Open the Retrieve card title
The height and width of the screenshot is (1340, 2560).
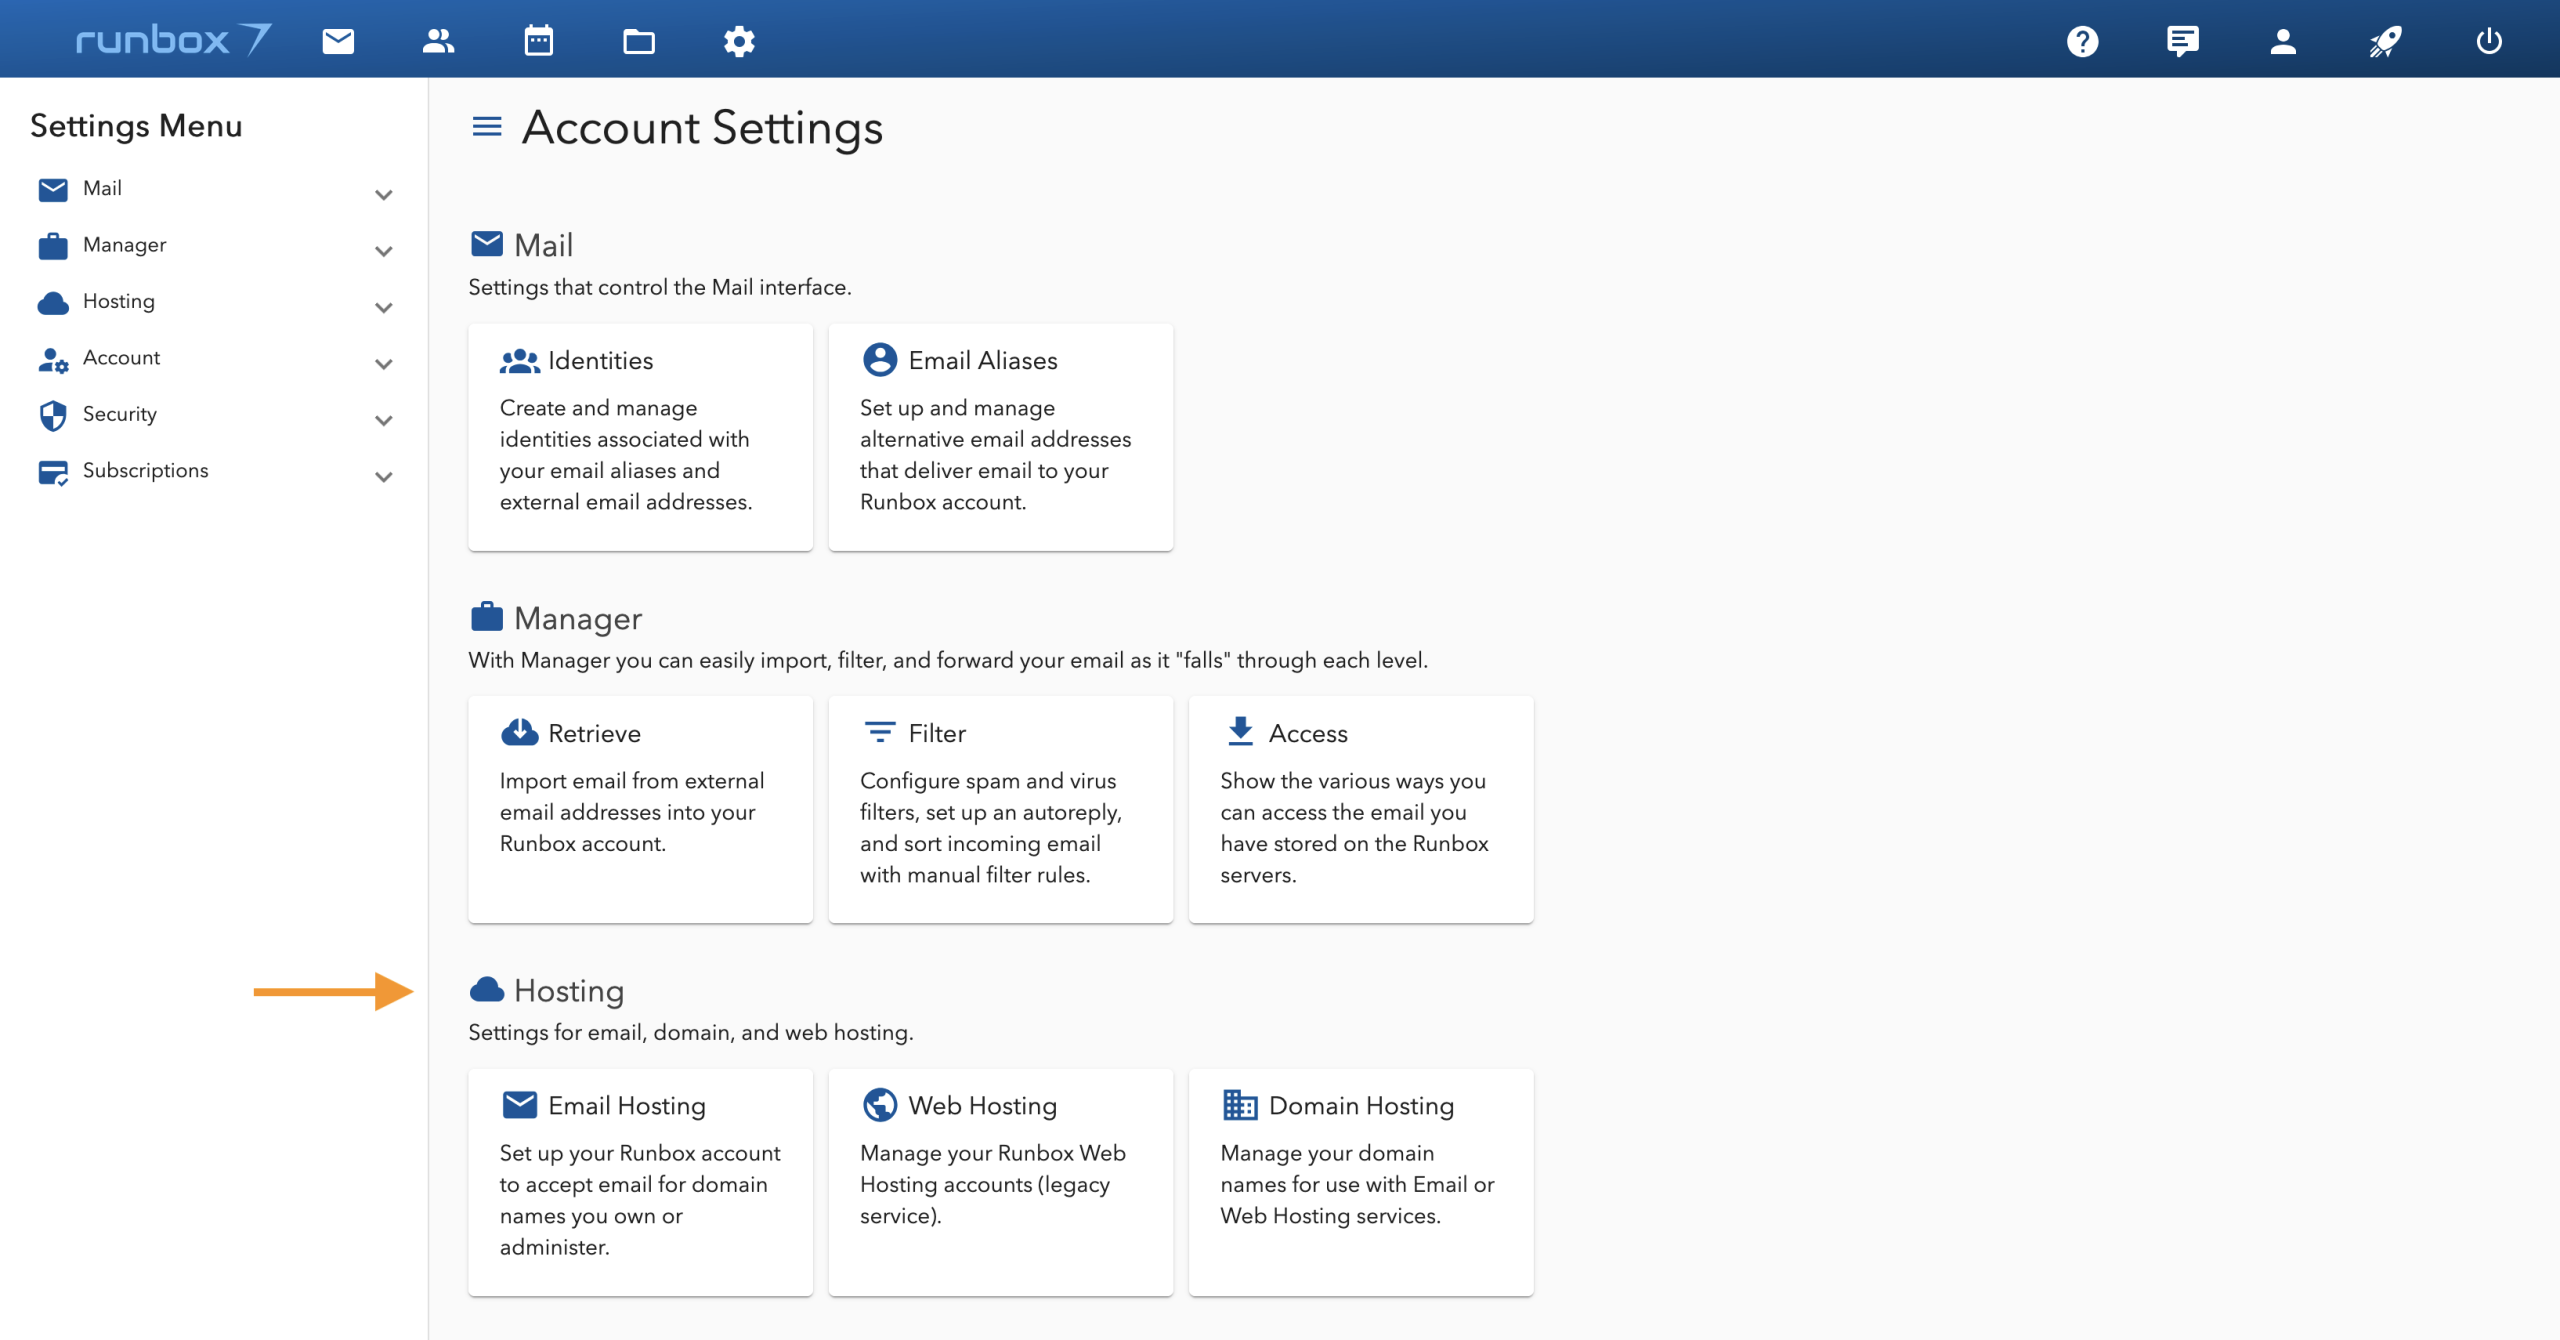pyautogui.click(x=594, y=733)
